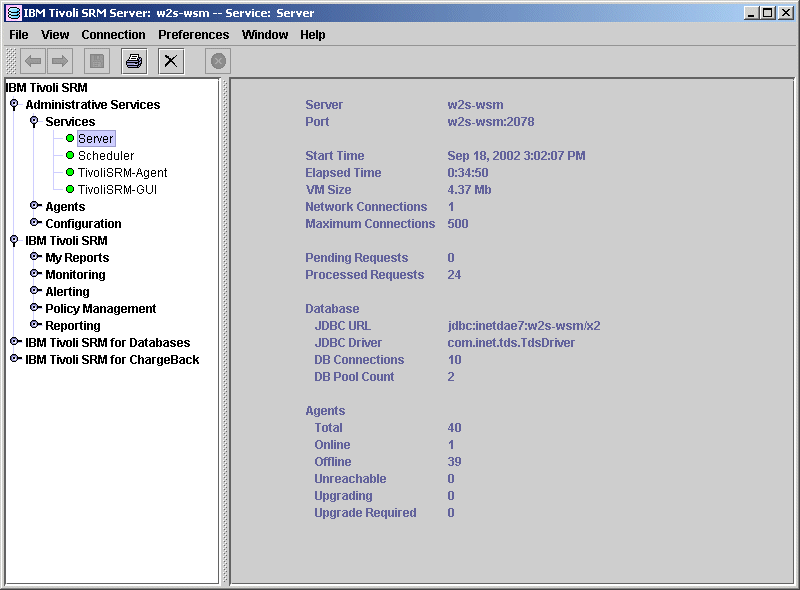Expand the Monitoring node

pos(35,274)
